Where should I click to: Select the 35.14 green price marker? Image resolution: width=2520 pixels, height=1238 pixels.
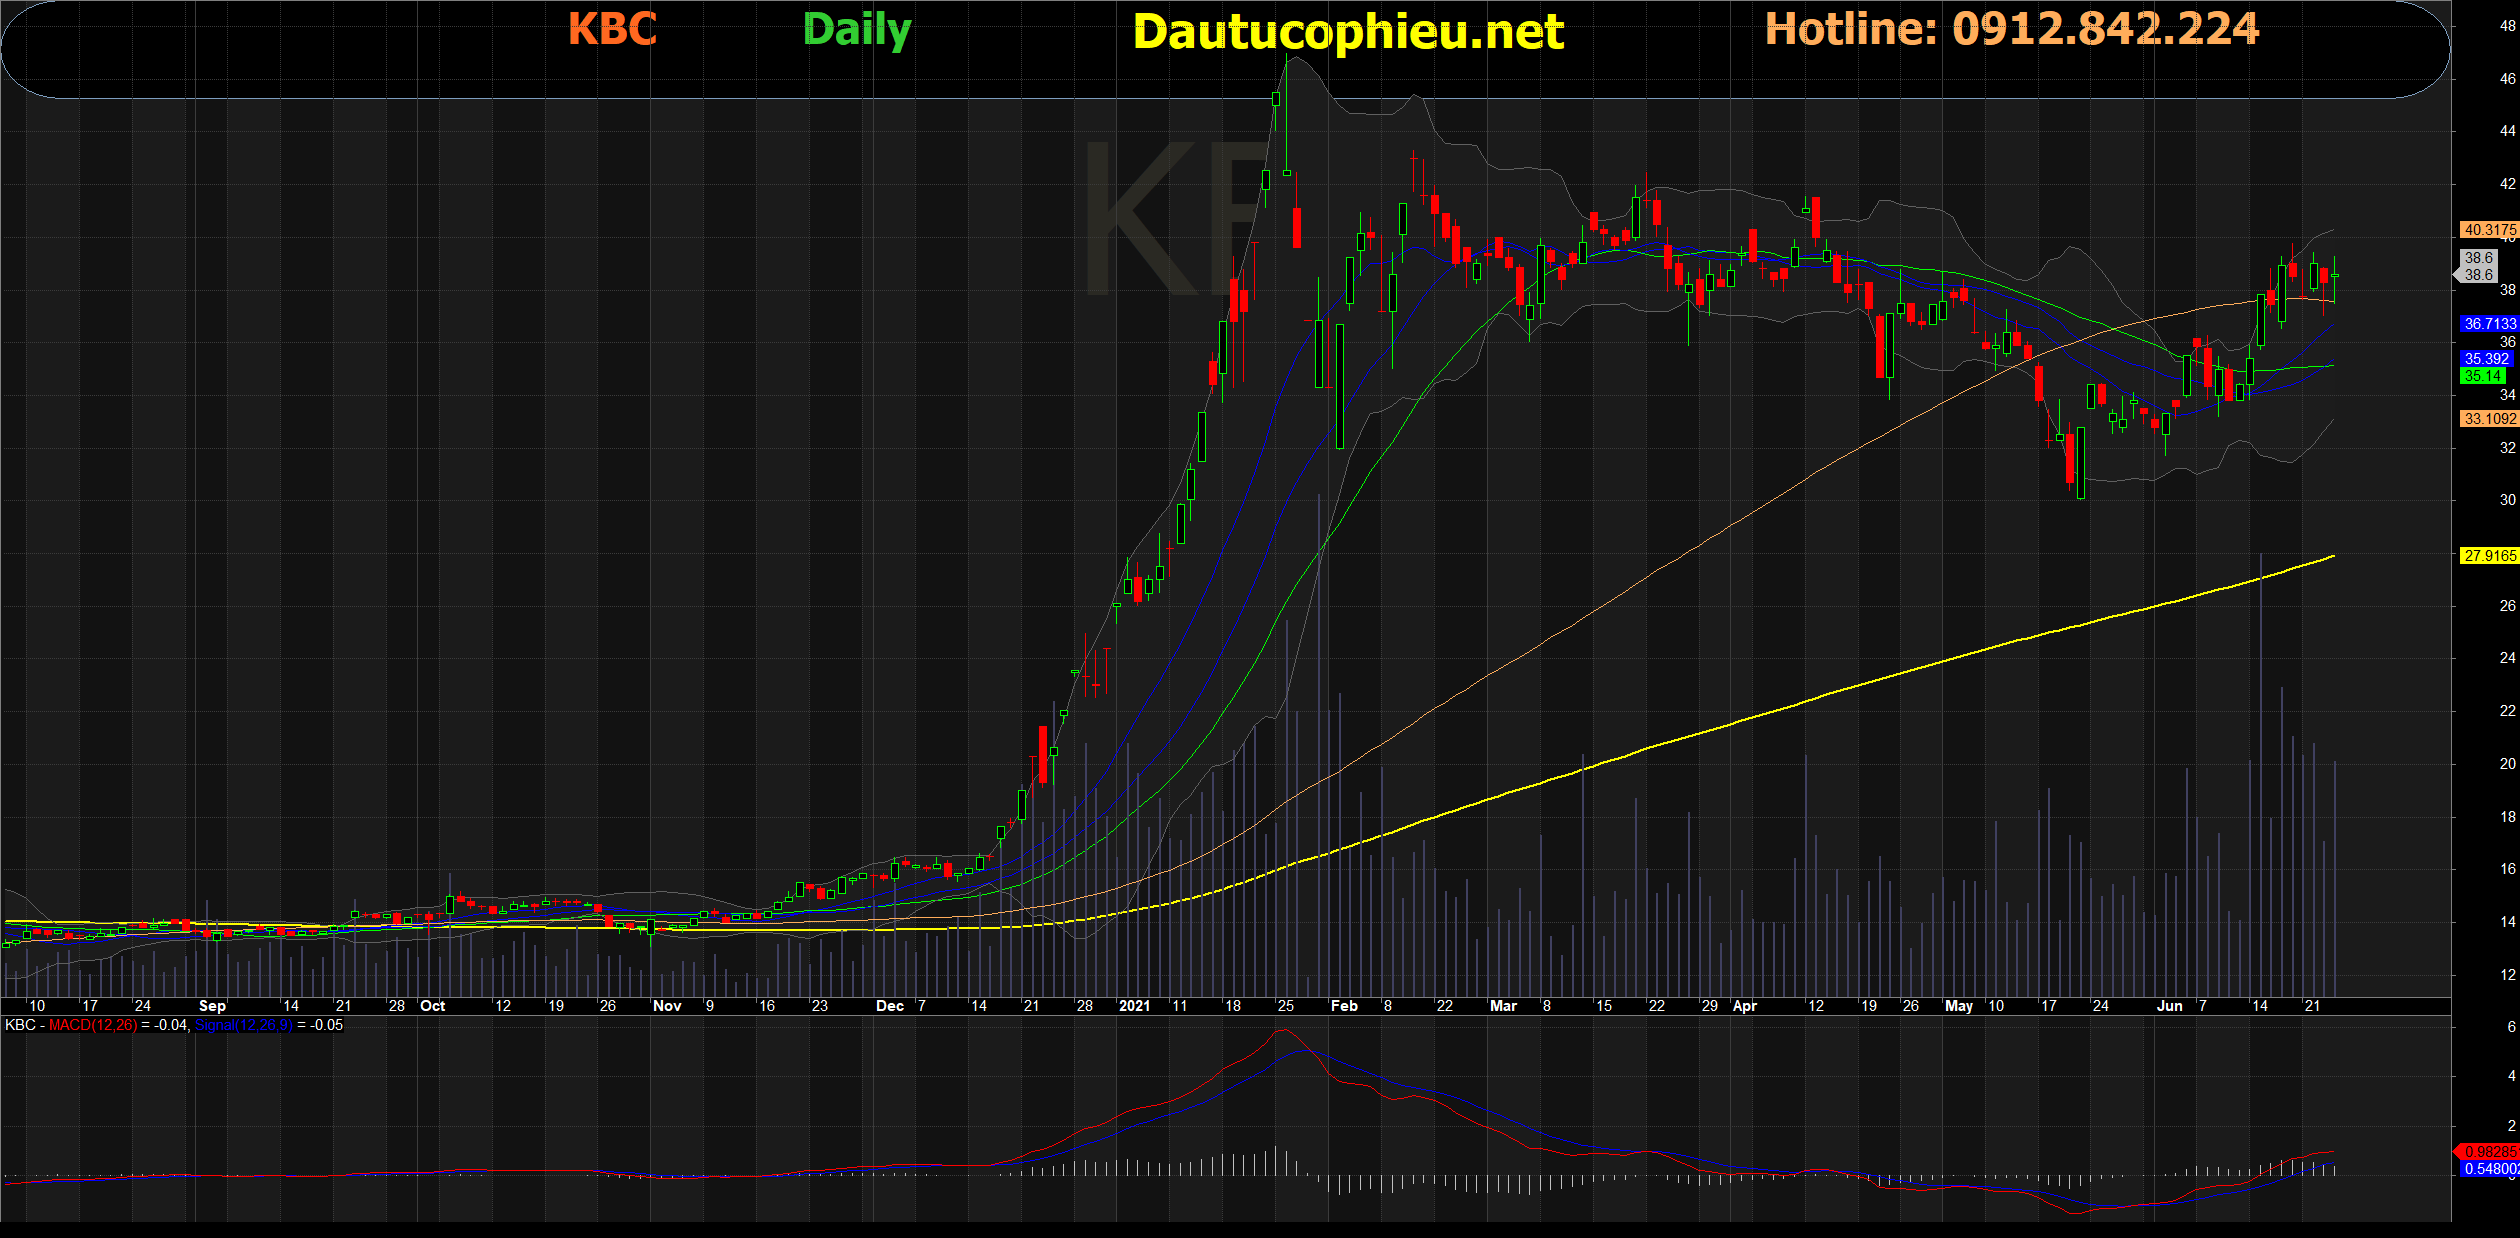(x=2484, y=376)
